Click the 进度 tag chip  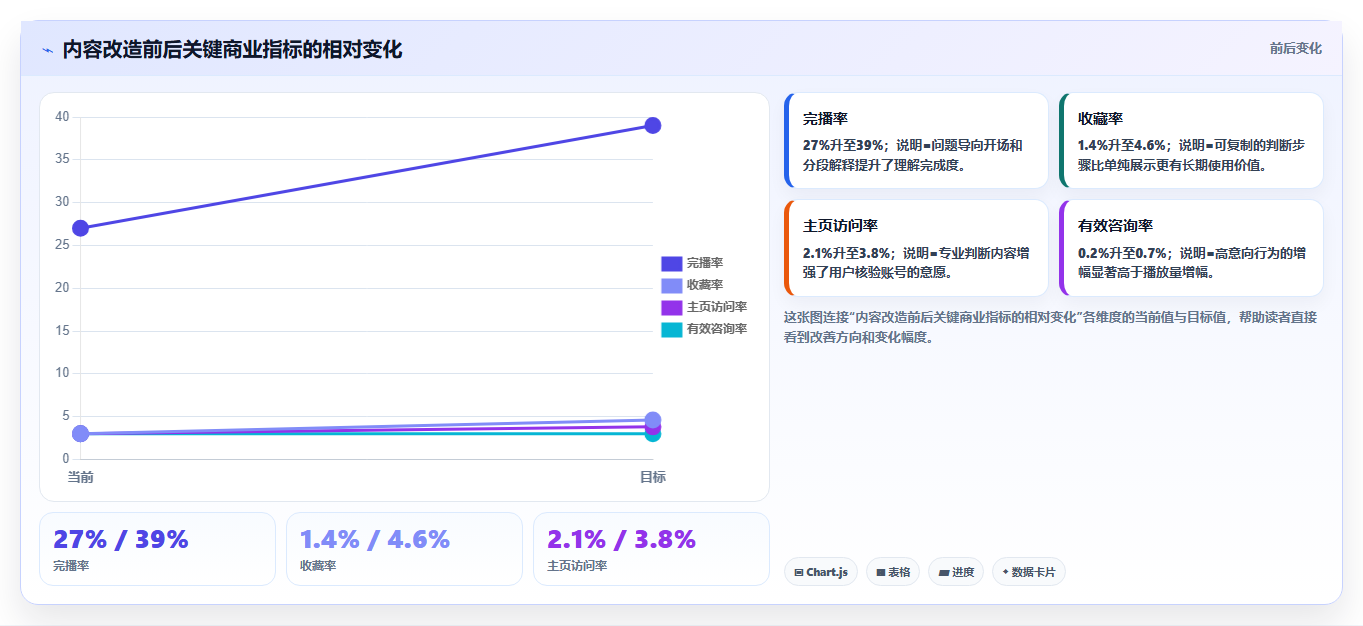click(956, 572)
